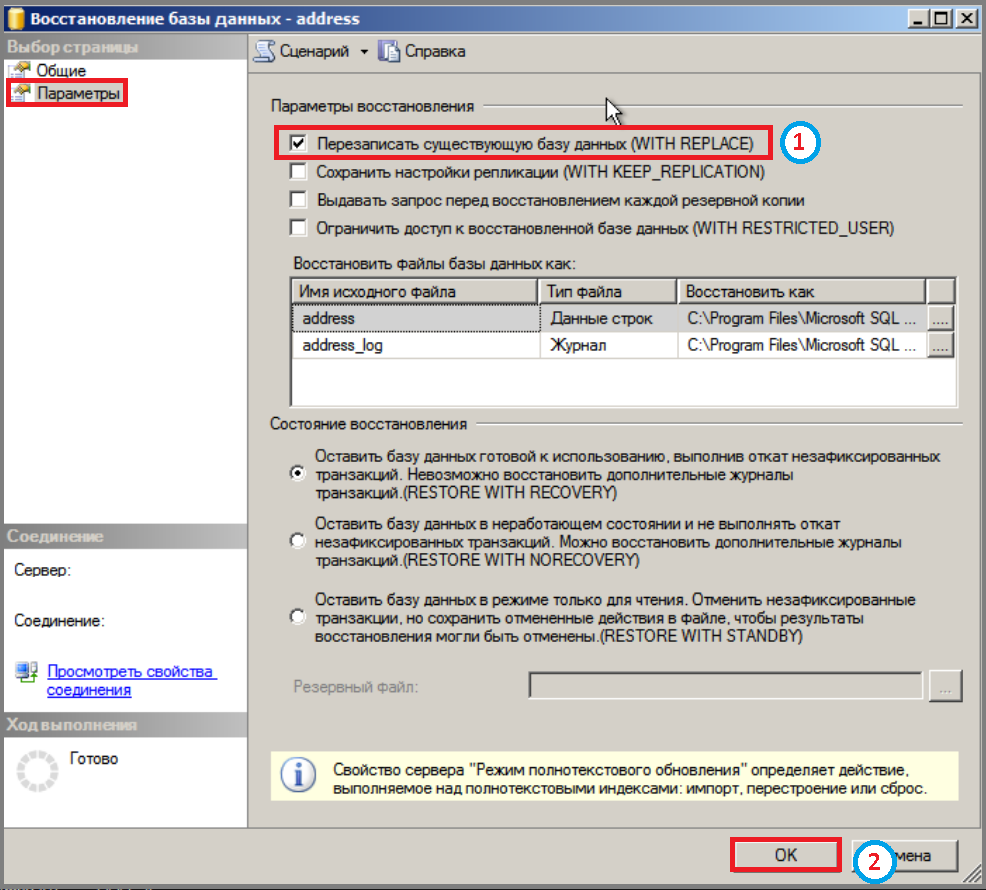Browse restore path for address_log row
This screenshot has height=890, width=986.
(x=940, y=345)
